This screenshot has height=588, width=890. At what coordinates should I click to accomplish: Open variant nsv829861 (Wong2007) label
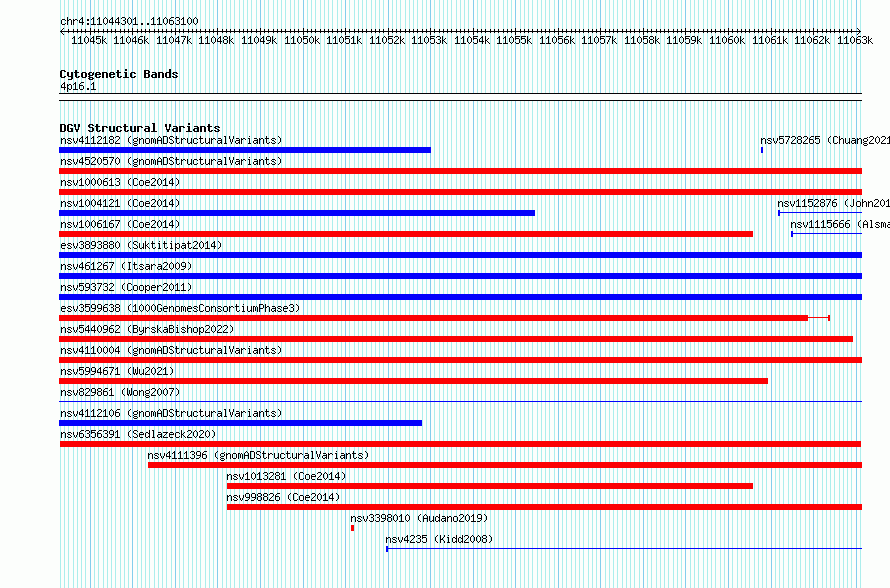click(120, 392)
